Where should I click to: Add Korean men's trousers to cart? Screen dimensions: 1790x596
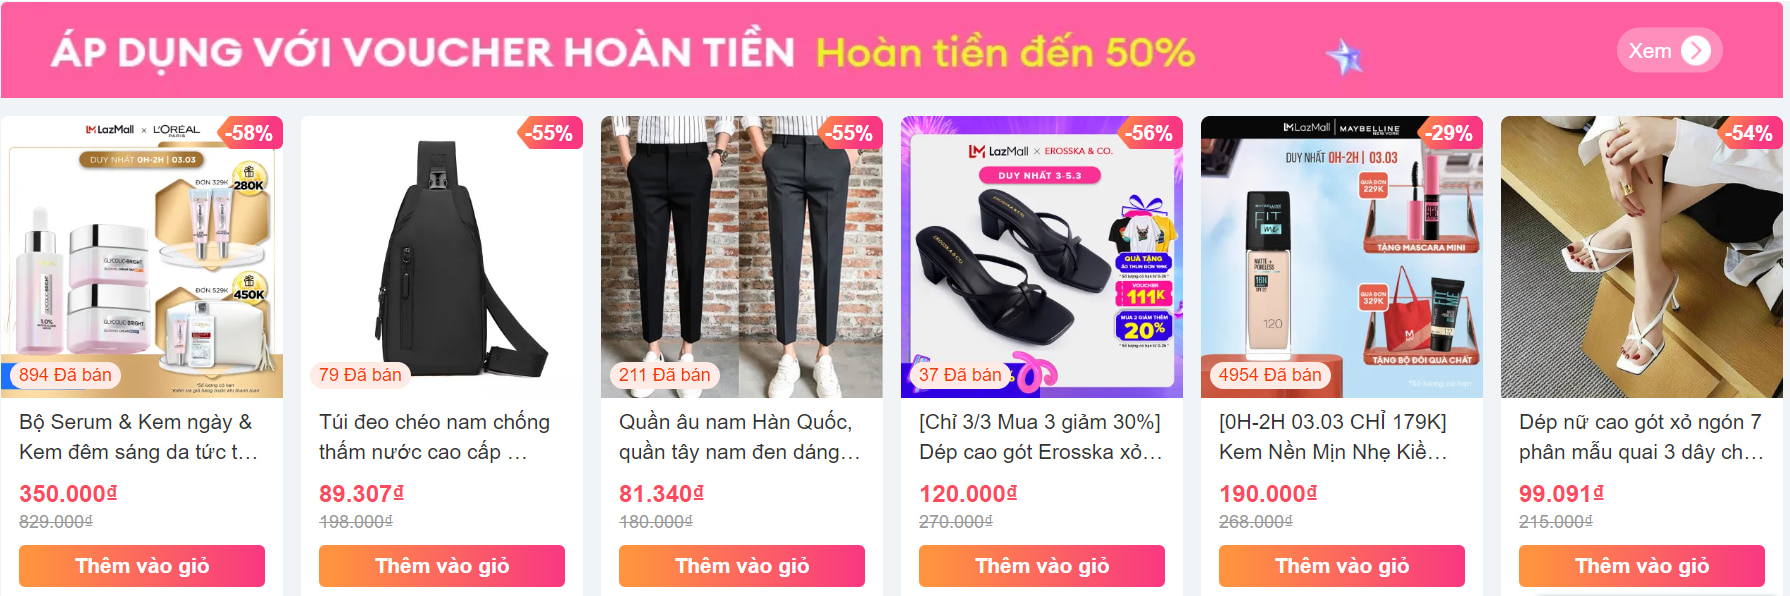point(742,566)
